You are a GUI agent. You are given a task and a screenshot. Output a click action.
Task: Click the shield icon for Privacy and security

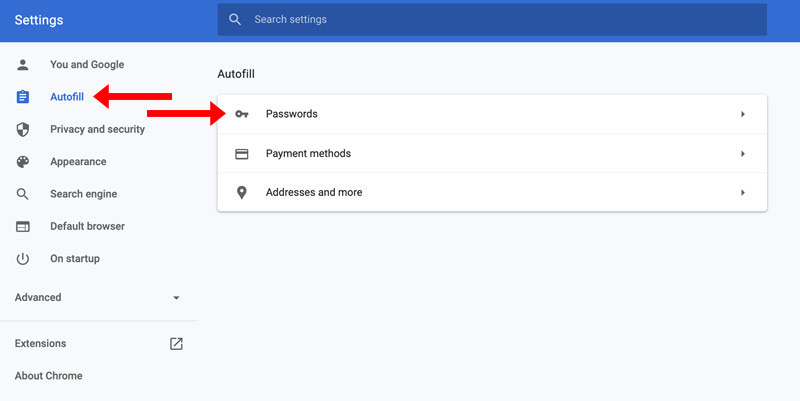[x=22, y=130]
